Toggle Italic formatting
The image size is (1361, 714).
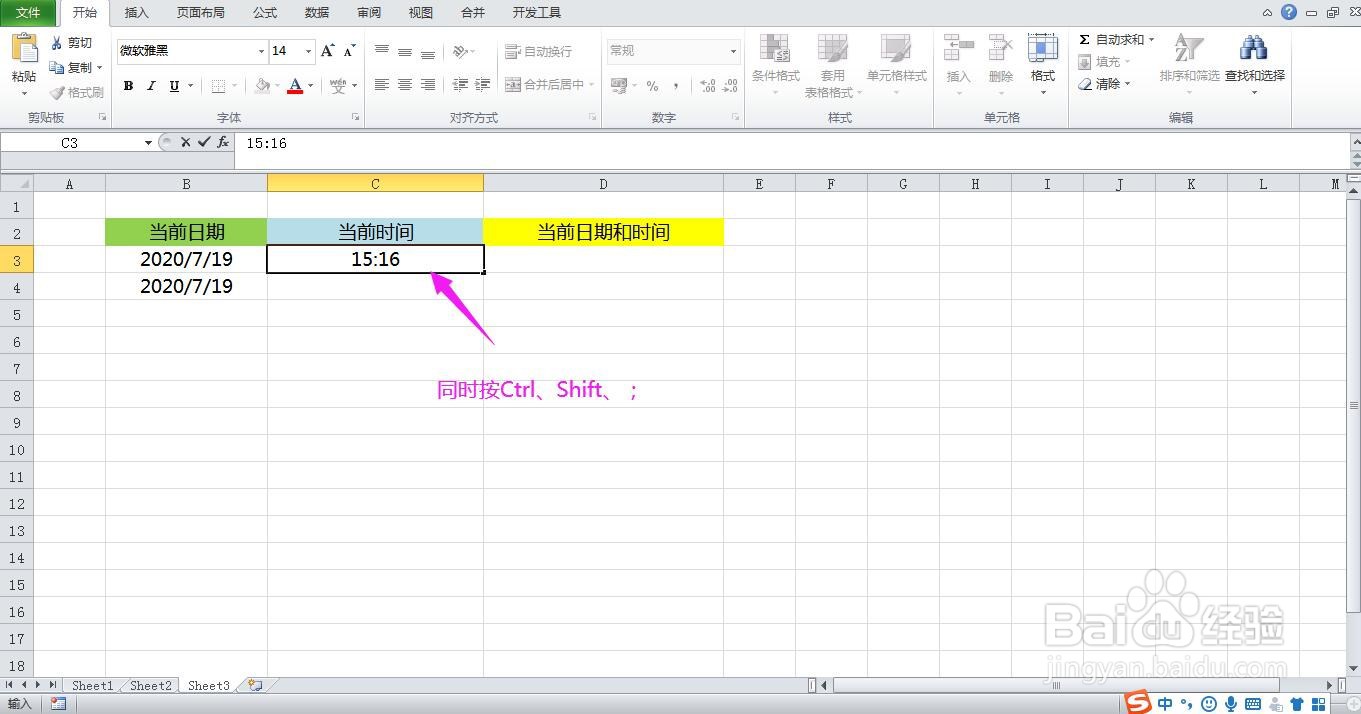pos(151,86)
